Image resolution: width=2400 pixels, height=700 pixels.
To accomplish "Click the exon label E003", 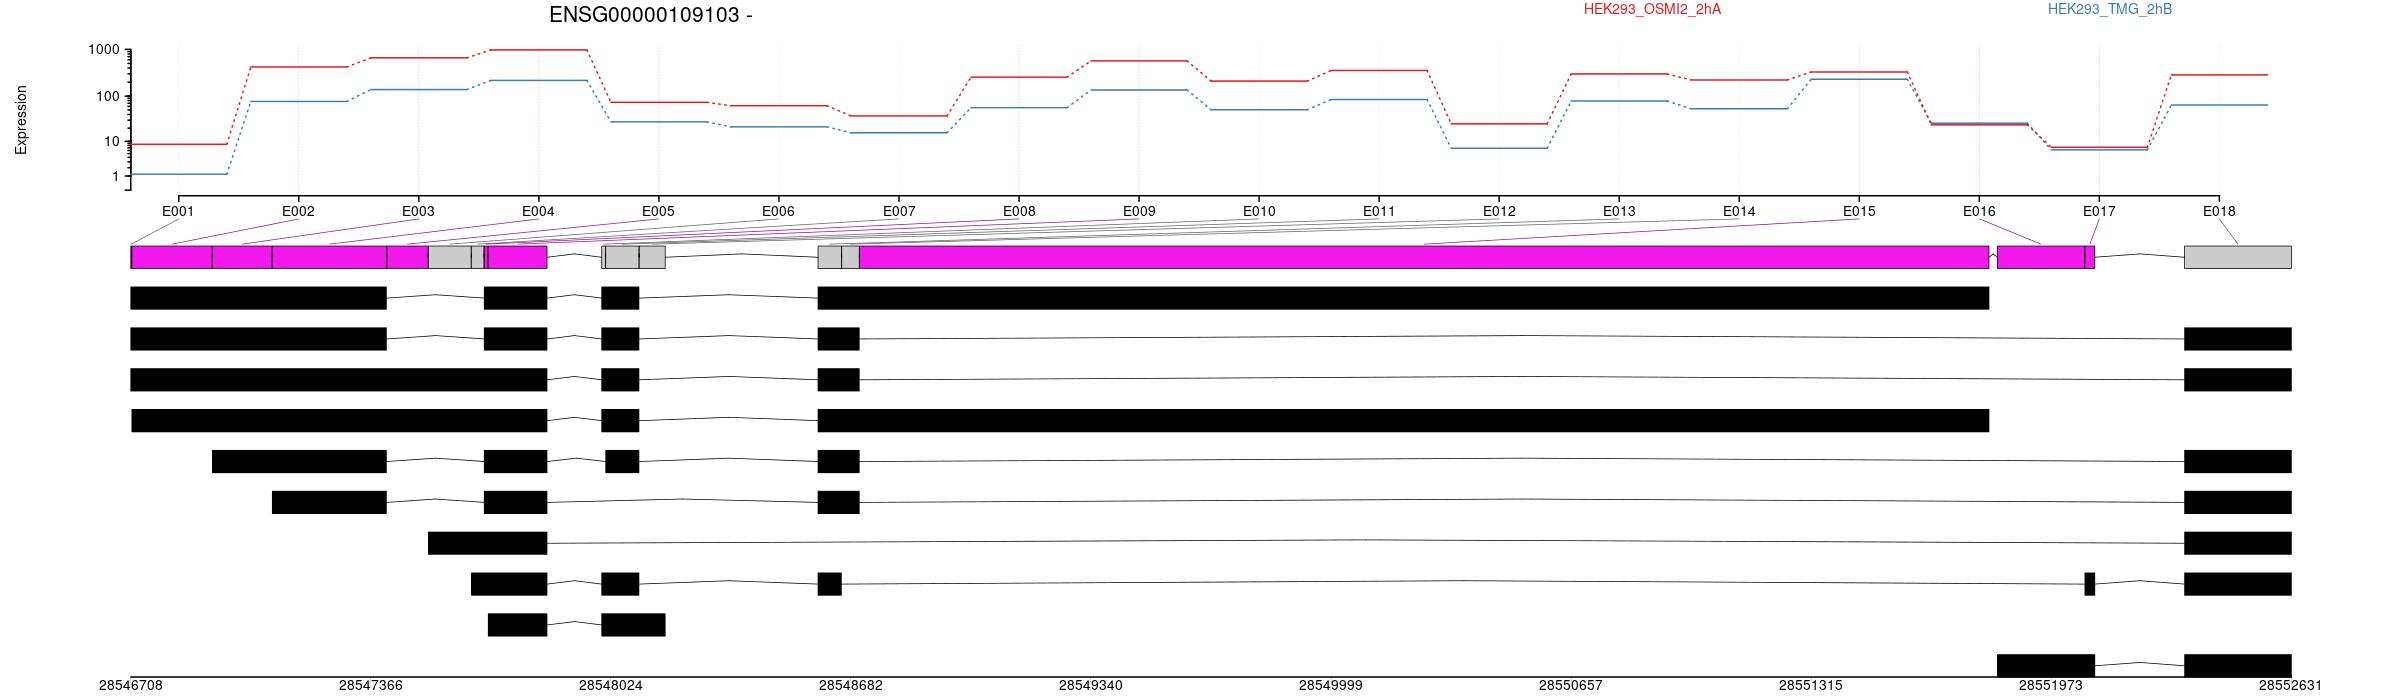I will (x=418, y=211).
